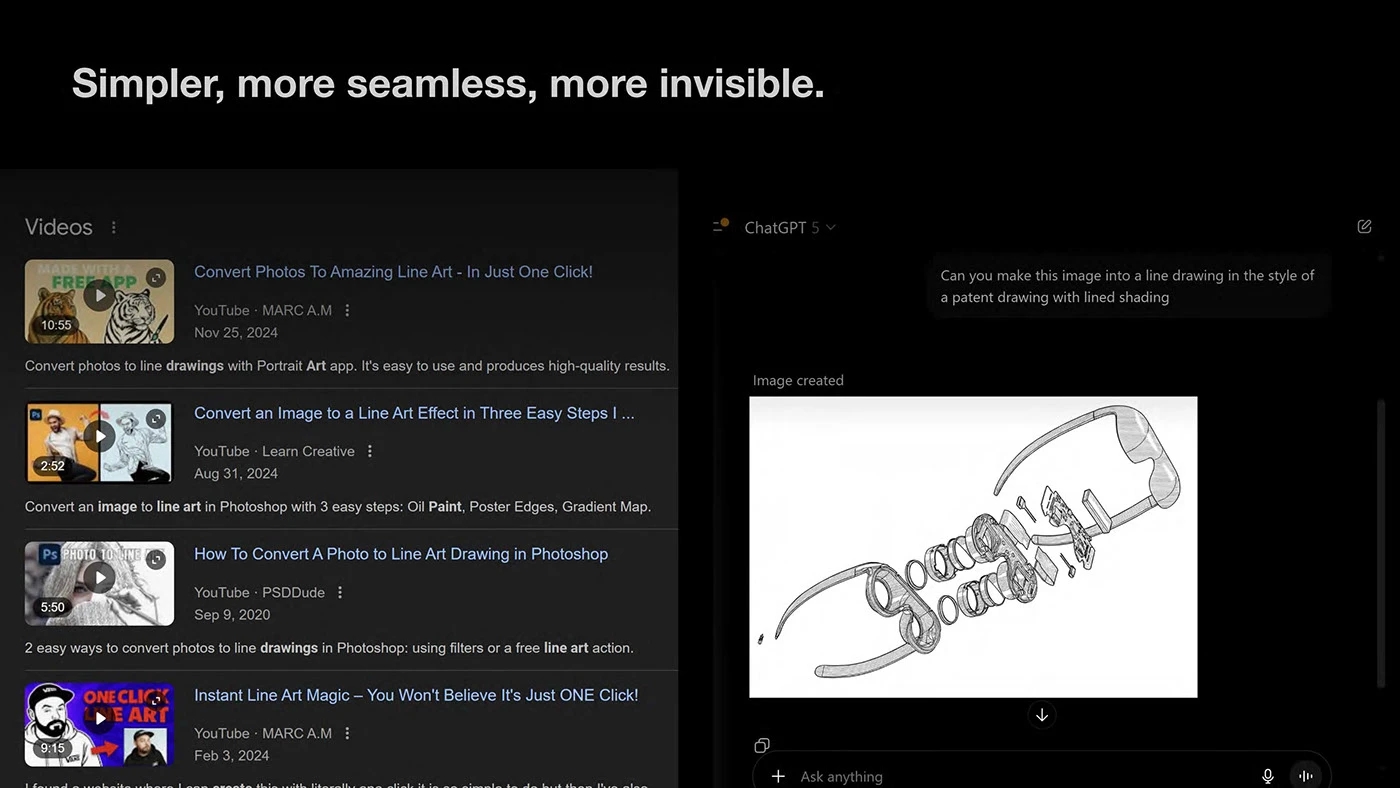Open preview icon on the 10:55 tiger thumbnail

[x=155, y=278]
